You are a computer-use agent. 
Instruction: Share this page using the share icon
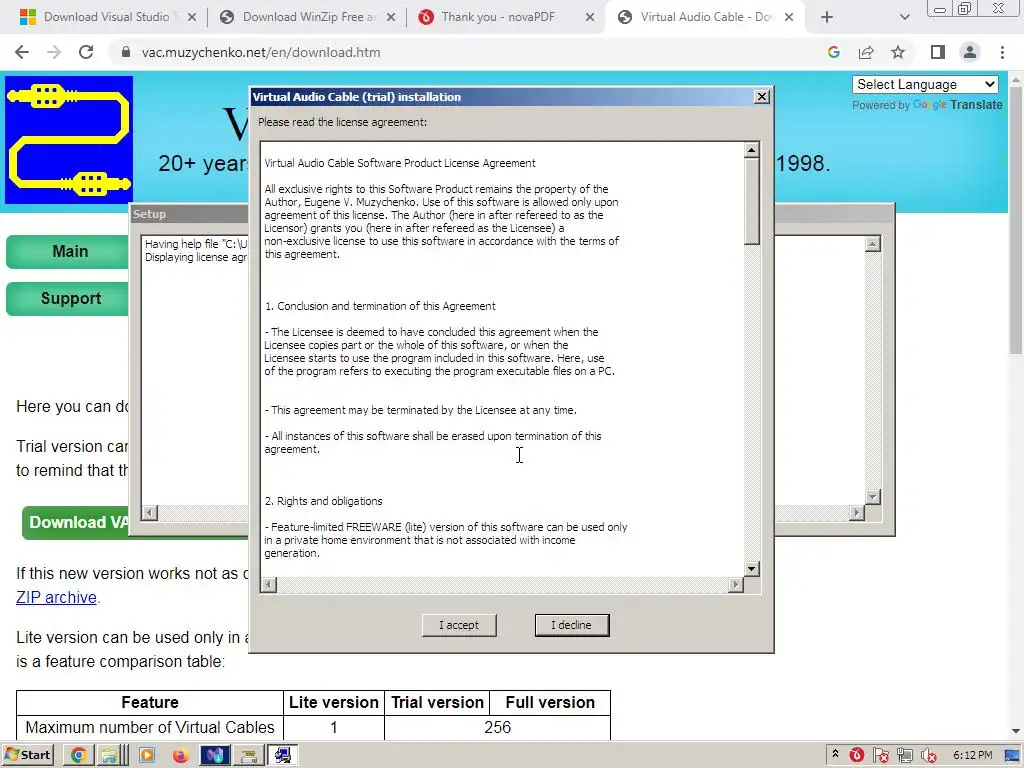tap(866, 52)
